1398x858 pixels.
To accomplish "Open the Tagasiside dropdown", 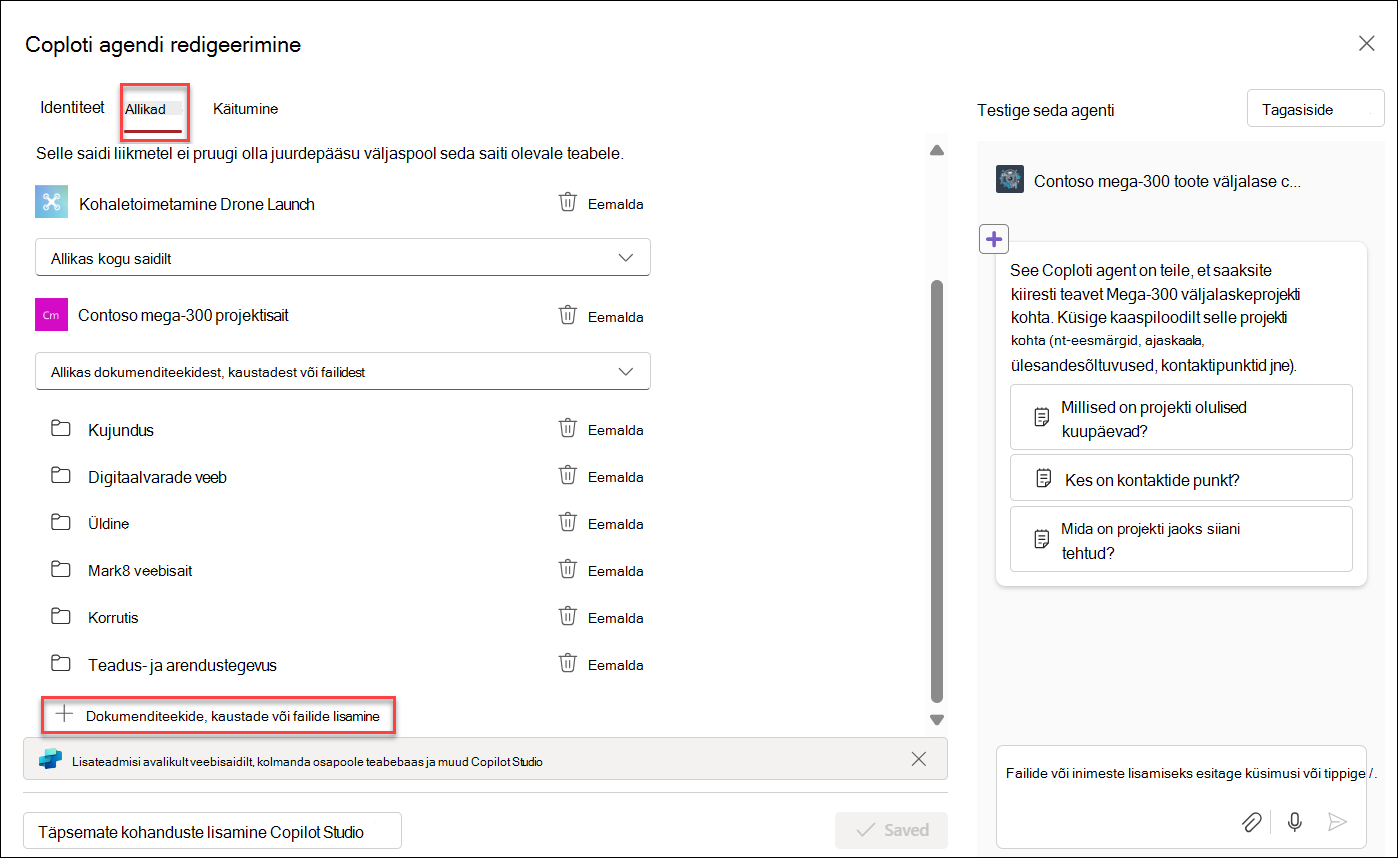I will click(x=1316, y=109).
